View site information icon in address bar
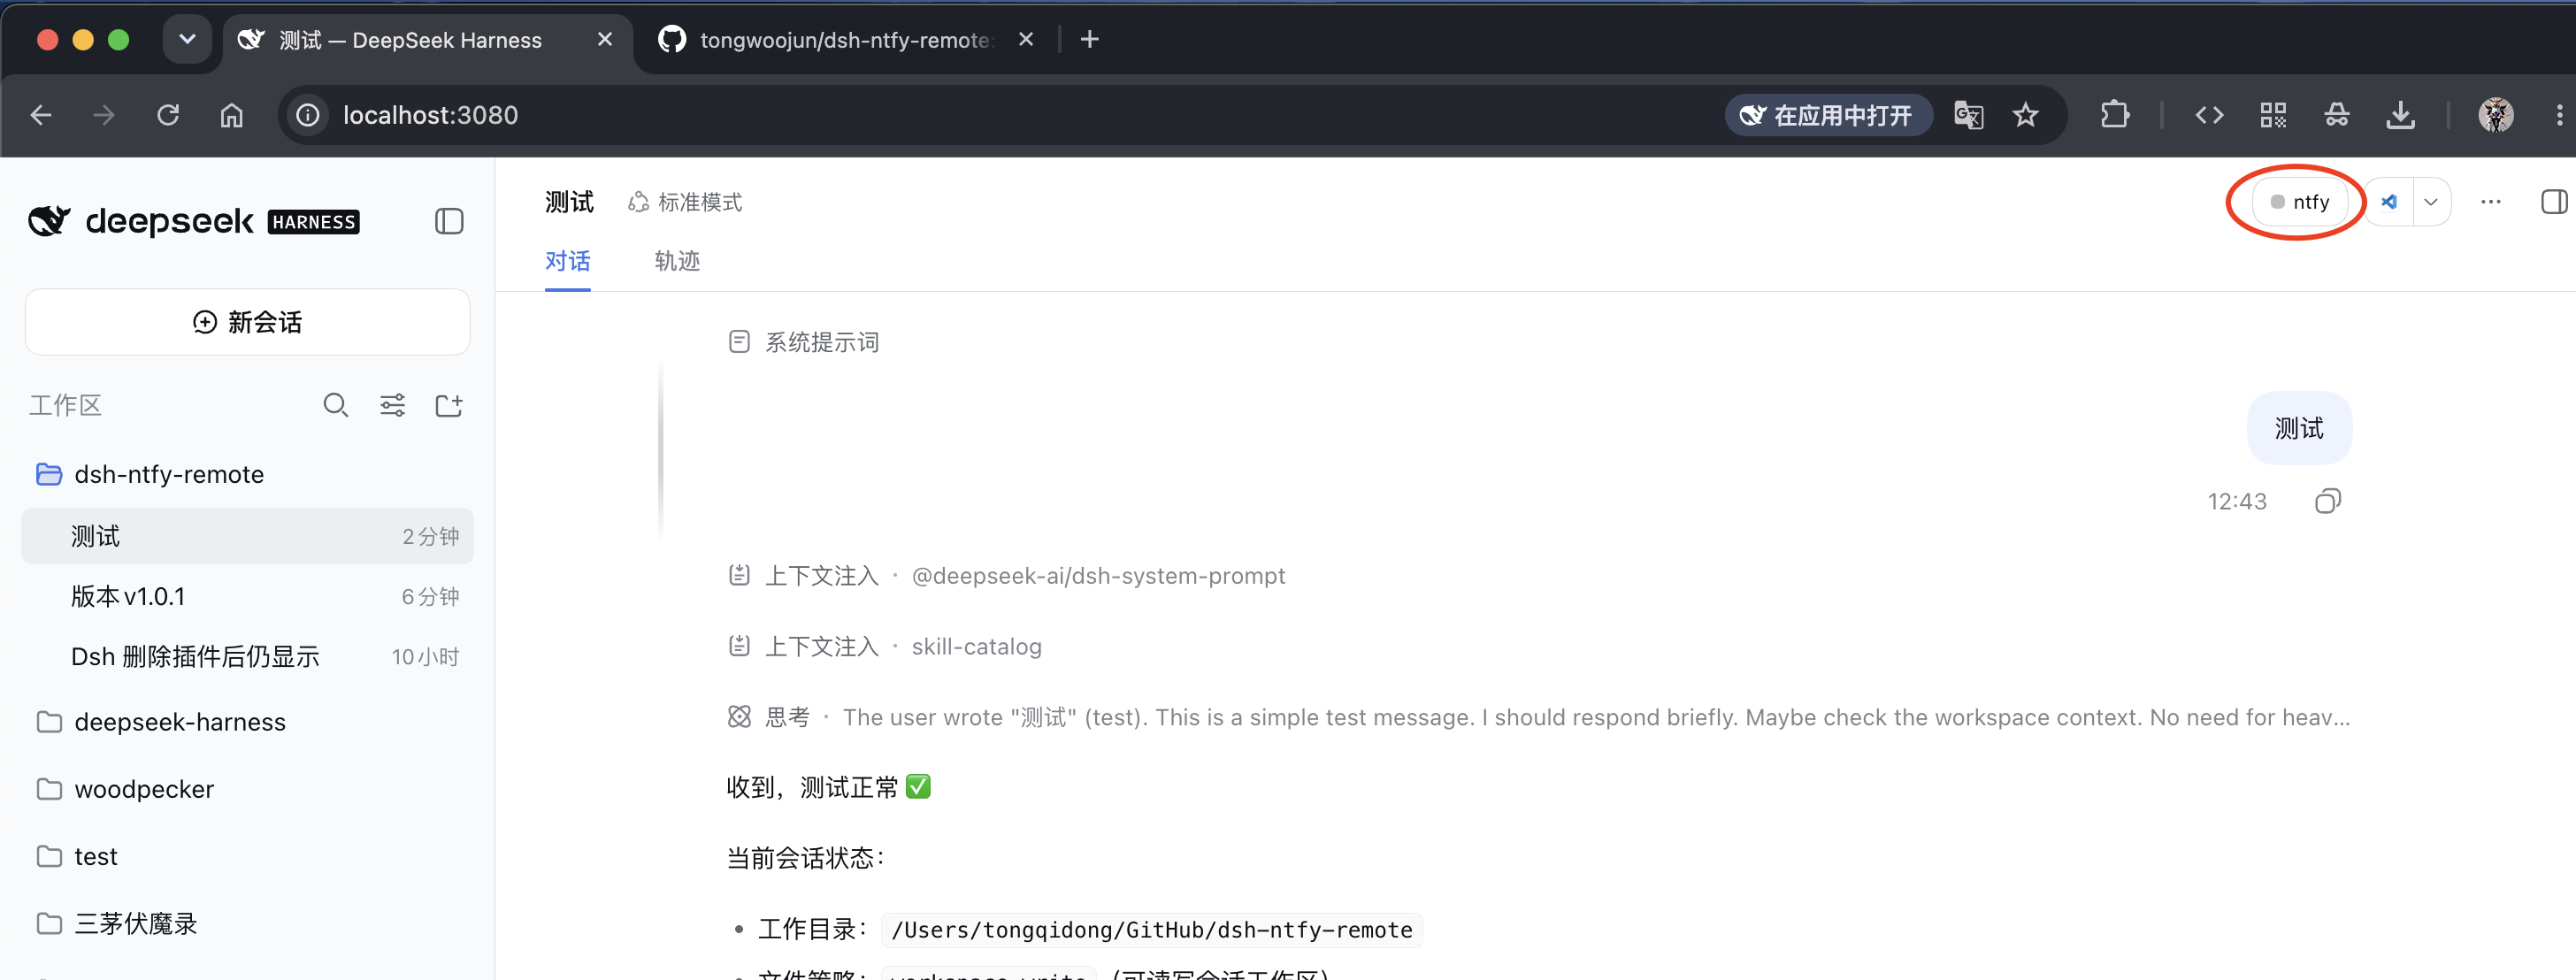The height and width of the screenshot is (980, 2576). tap(308, 115)
